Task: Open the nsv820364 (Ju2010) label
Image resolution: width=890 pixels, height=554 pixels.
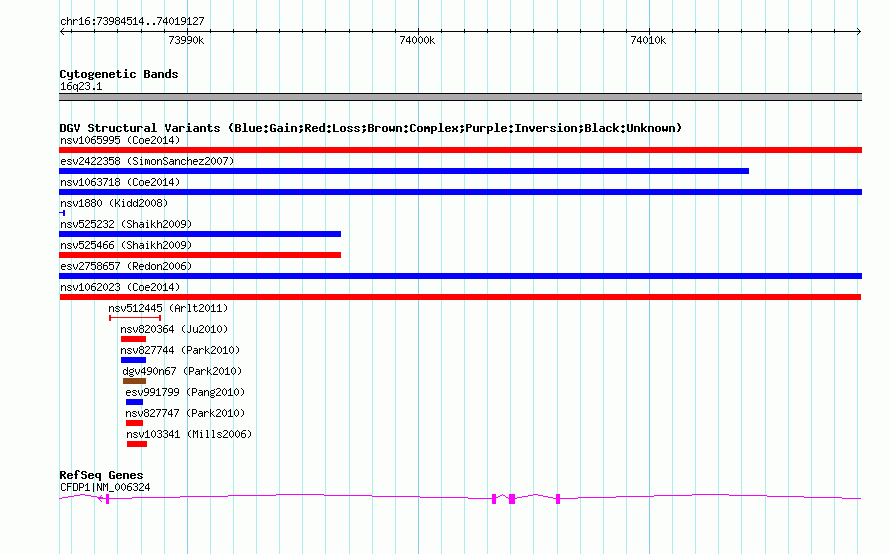Action: tap(174, 329)
